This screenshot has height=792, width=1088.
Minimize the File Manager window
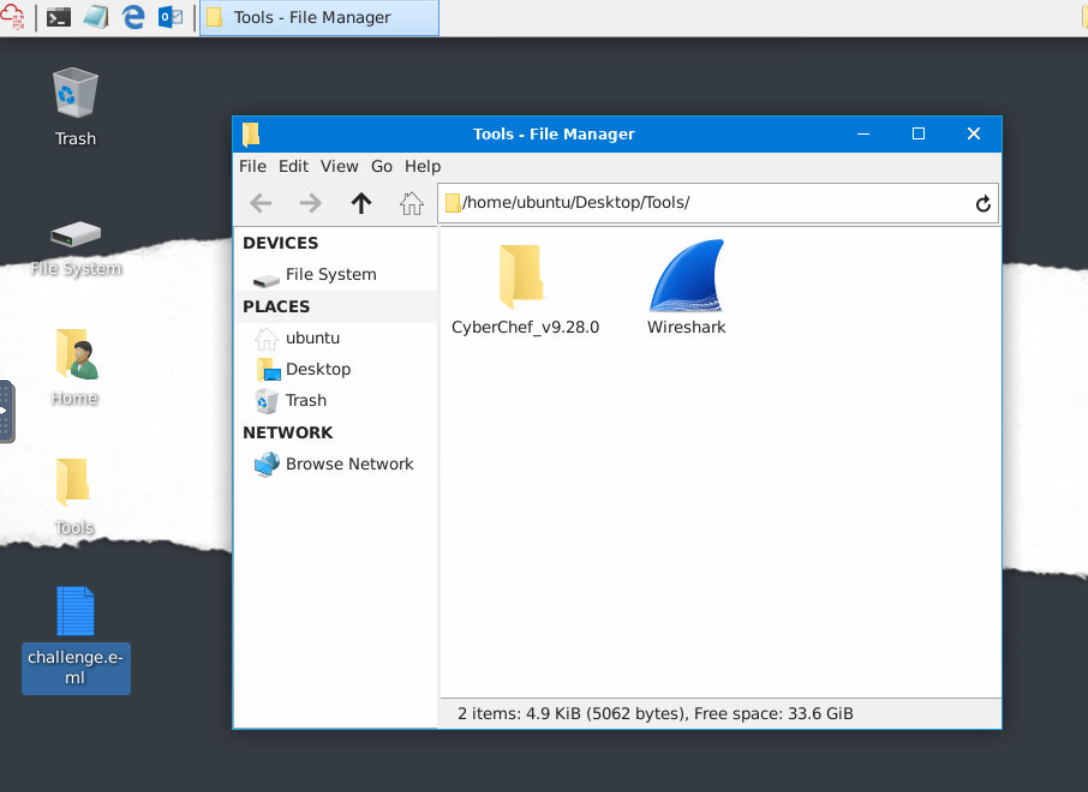[x=863, y=134]
